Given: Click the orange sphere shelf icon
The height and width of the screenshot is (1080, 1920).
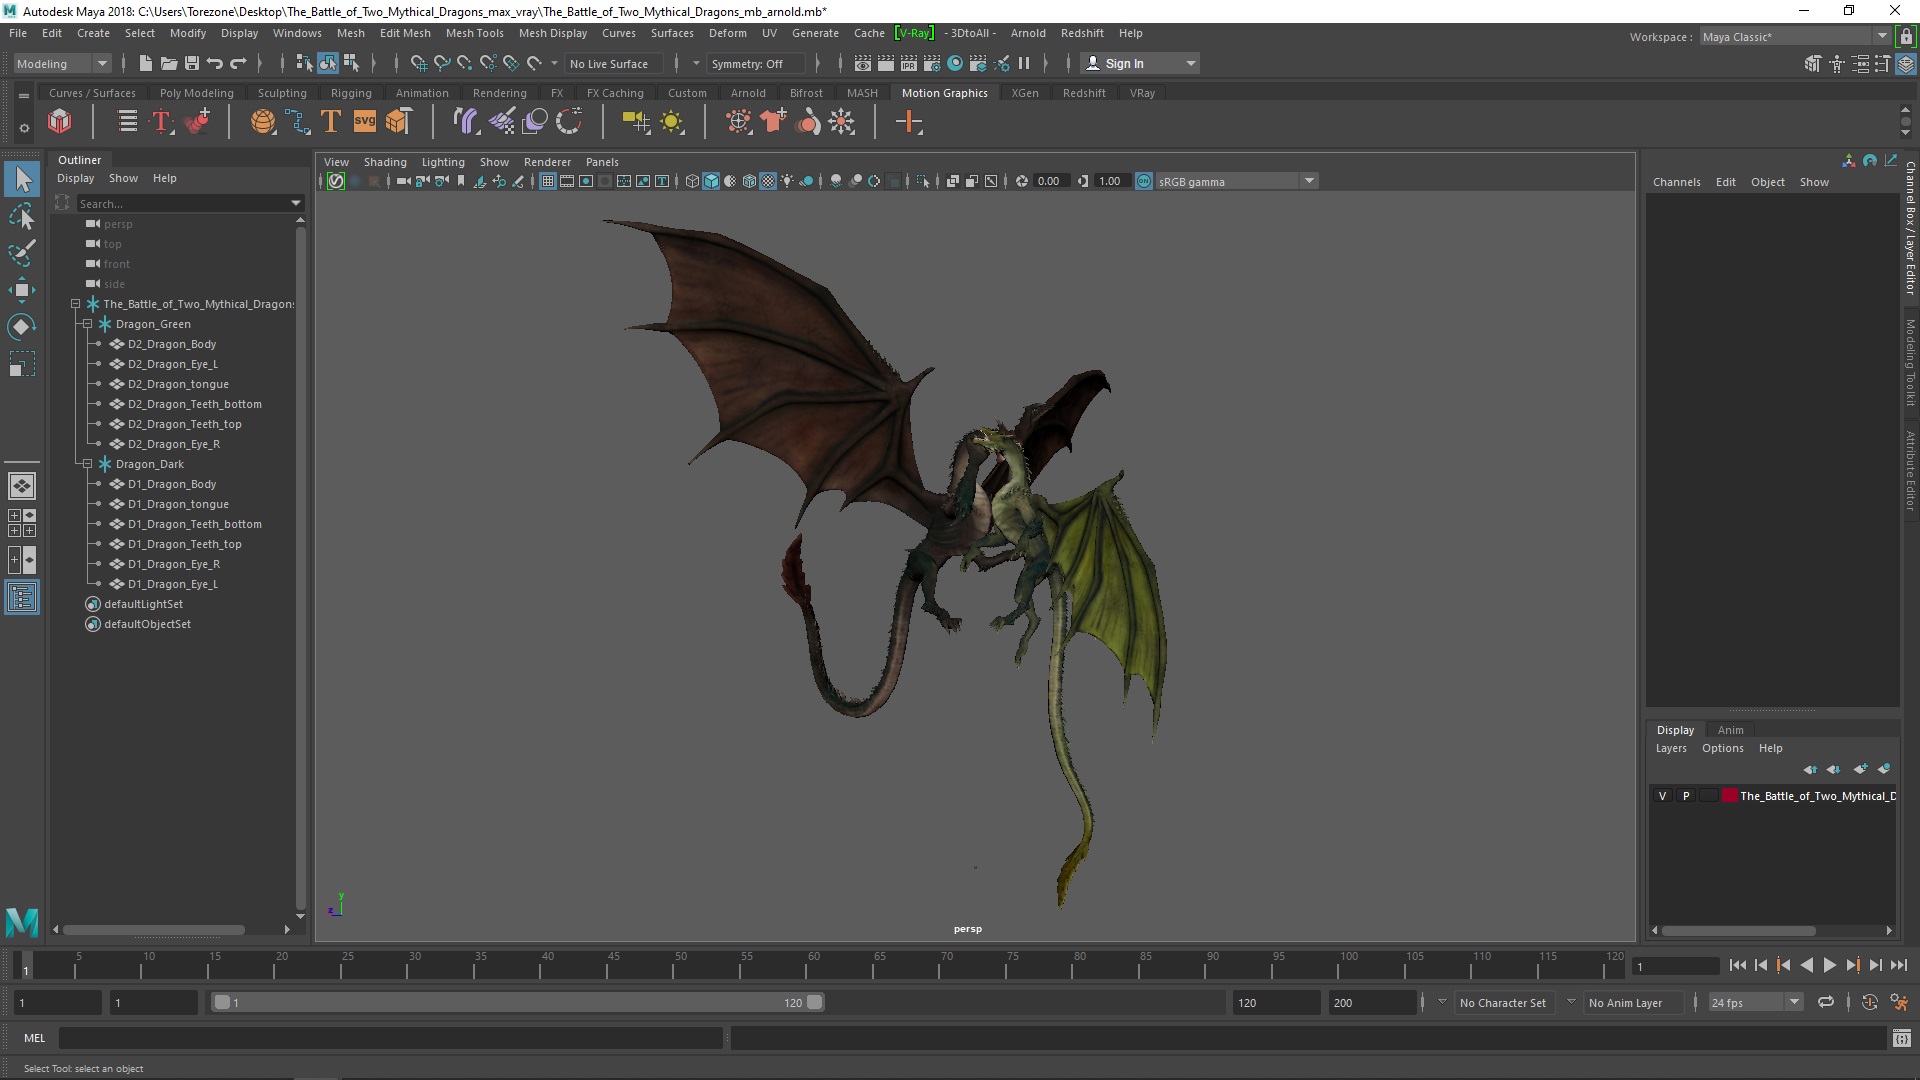Looking at the screenshot, I should tap(263, 122).
